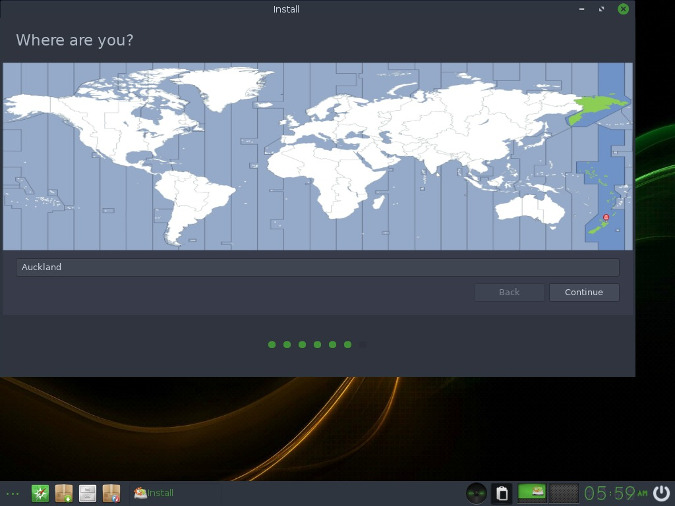Image resolution: width=675 pixels, height=506 pixels.
Task: Open the file manager drawer icon
Action: click(88, 493)
